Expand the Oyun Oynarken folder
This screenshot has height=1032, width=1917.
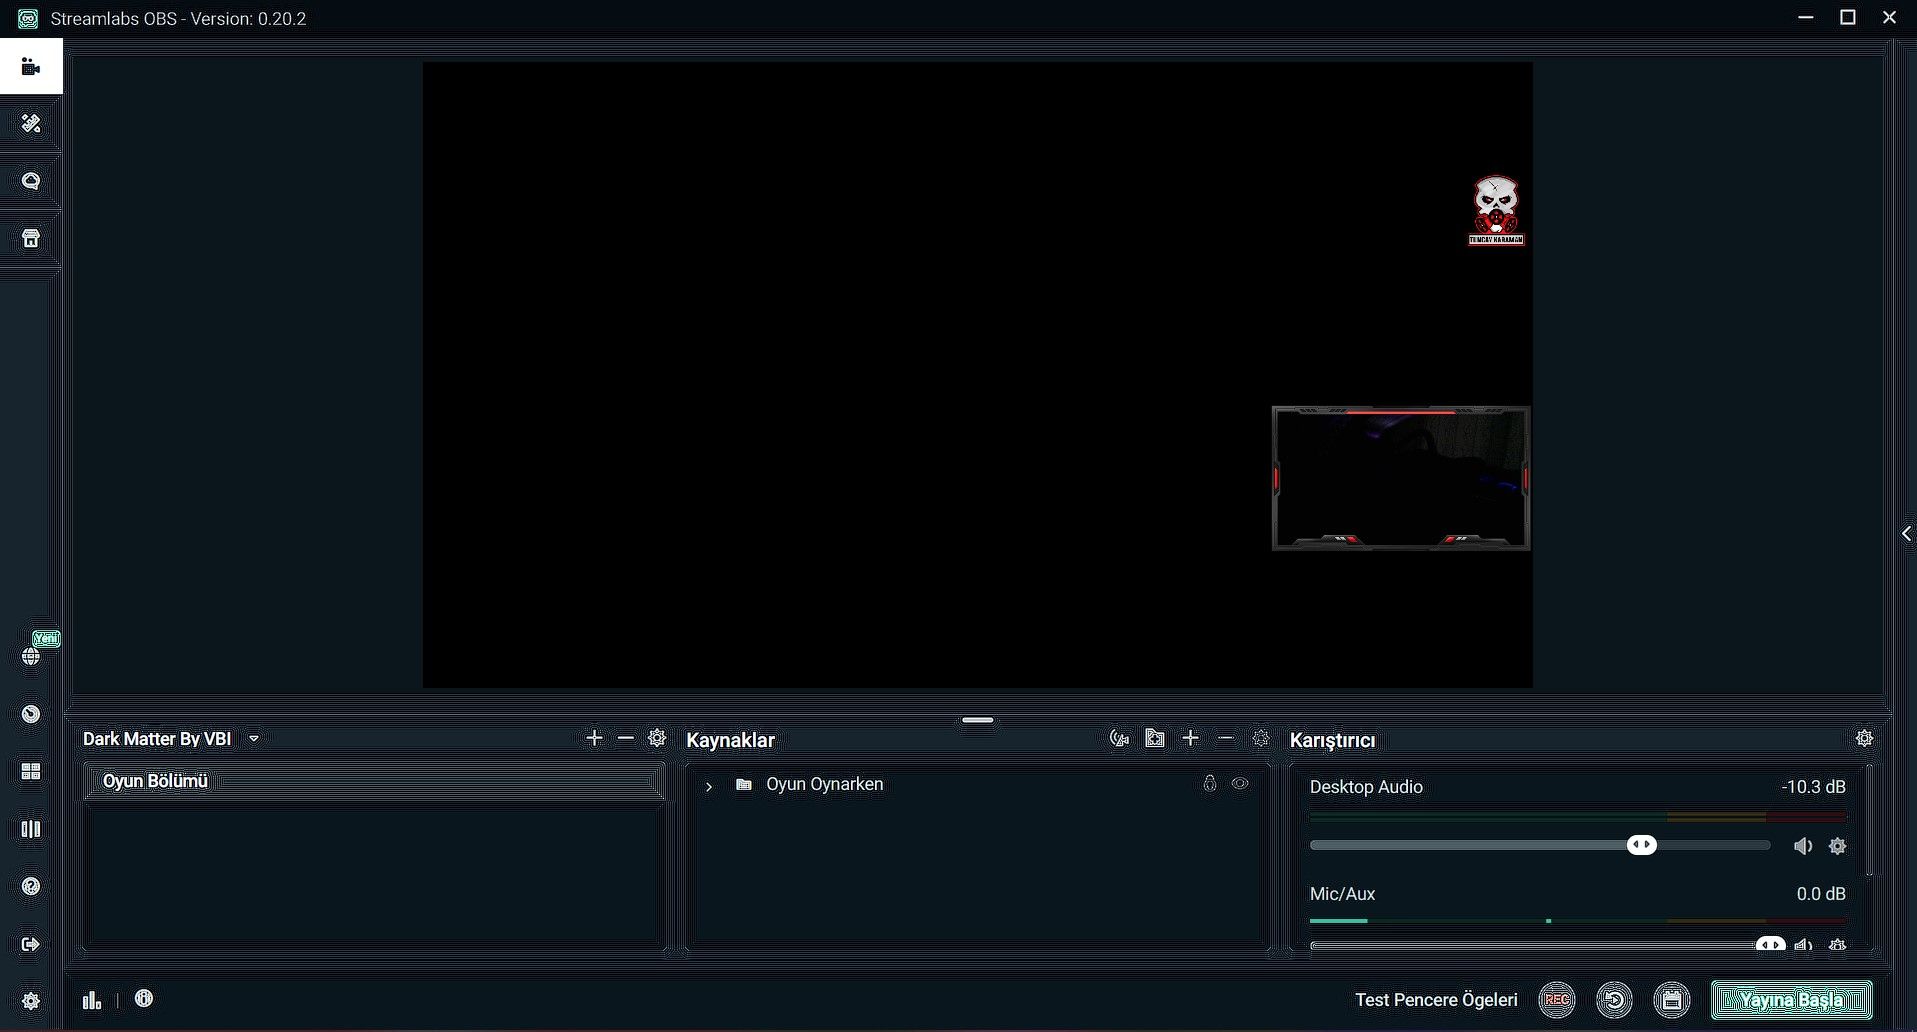709,786
